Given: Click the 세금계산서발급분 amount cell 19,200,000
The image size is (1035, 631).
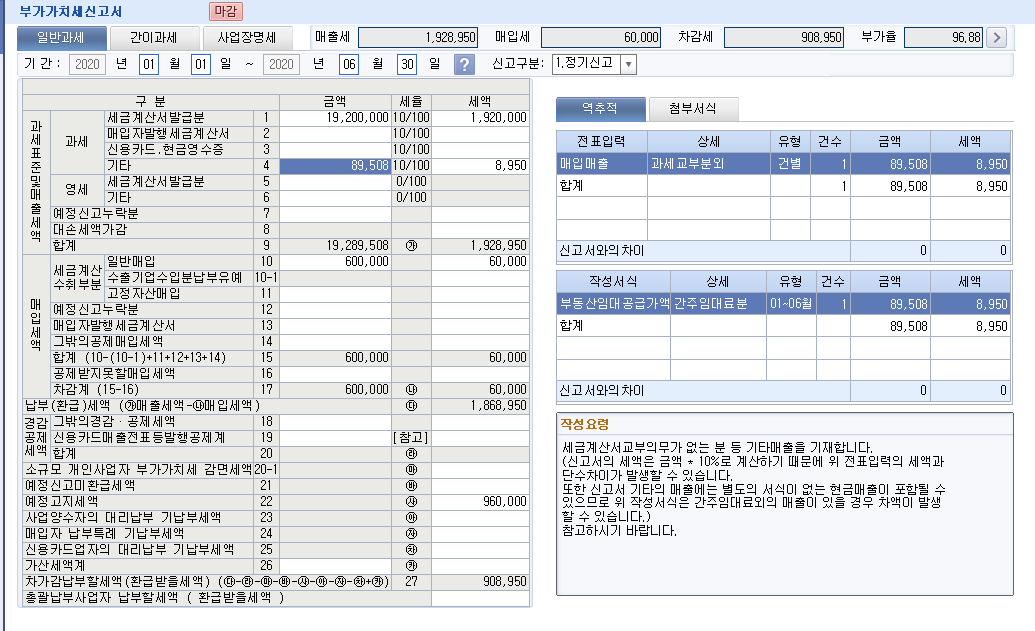Looking at the screenshot, I should tap(335, 118).
